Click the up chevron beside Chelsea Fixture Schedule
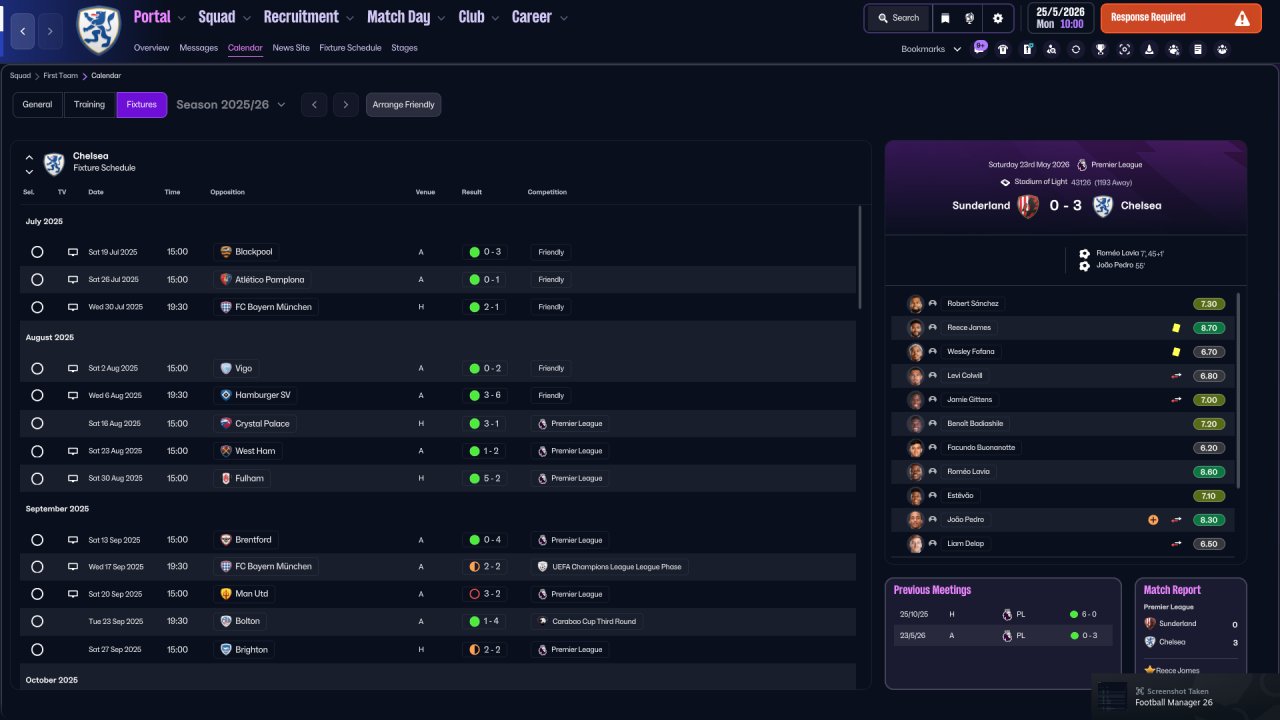The width and height of the screenshot is (1280, 720). (29, 157)
